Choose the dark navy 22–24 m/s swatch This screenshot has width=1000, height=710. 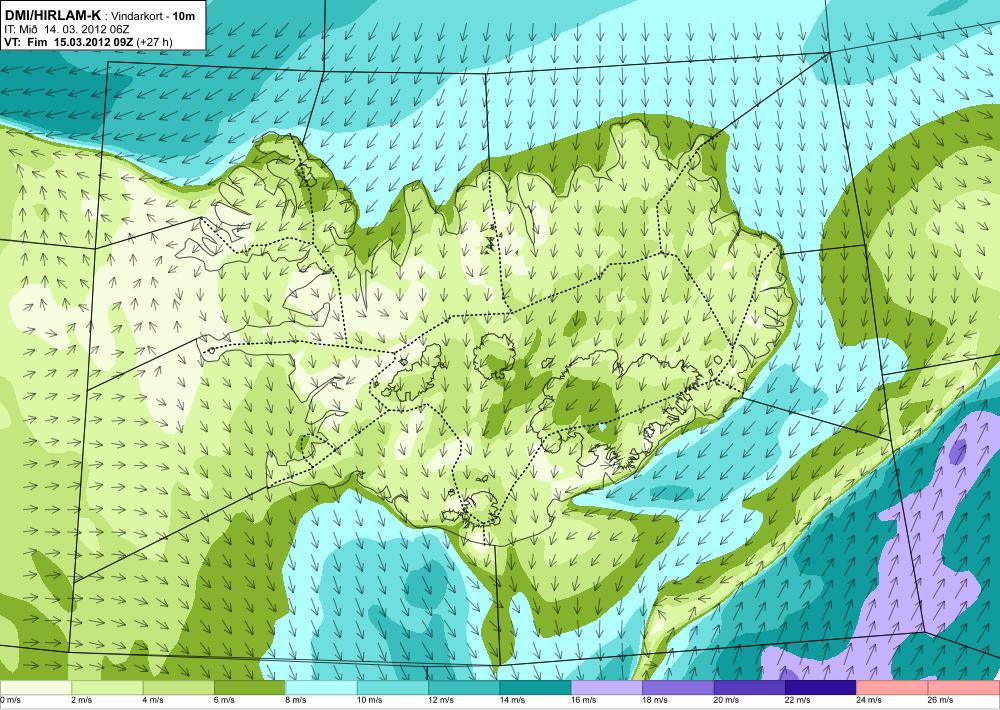tap(821, 688)
